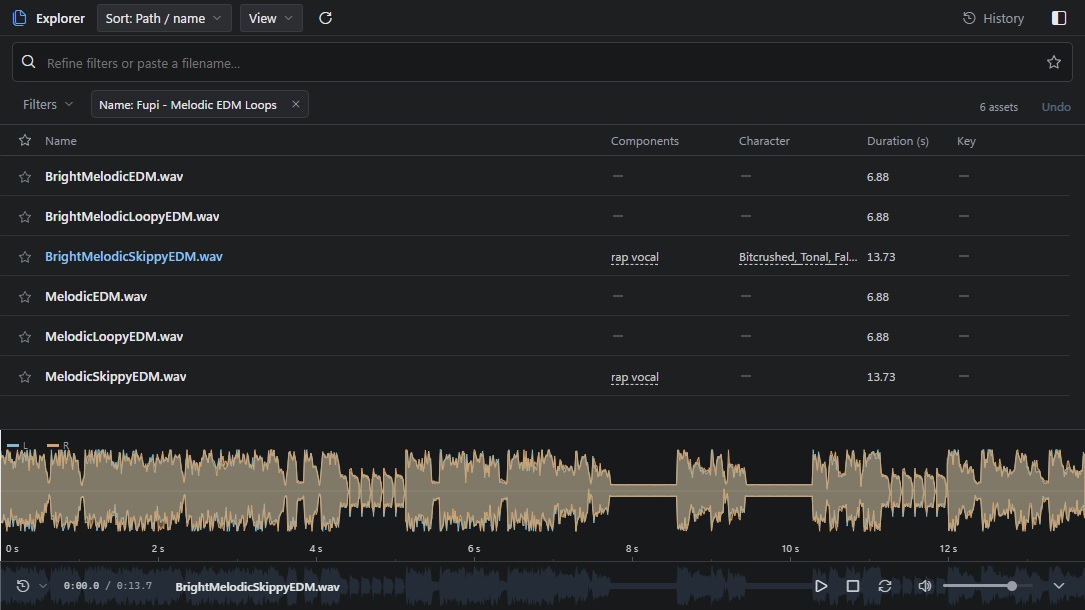1085x610 pixels.
Task: Save search with the star icon
Action: 1053,62
